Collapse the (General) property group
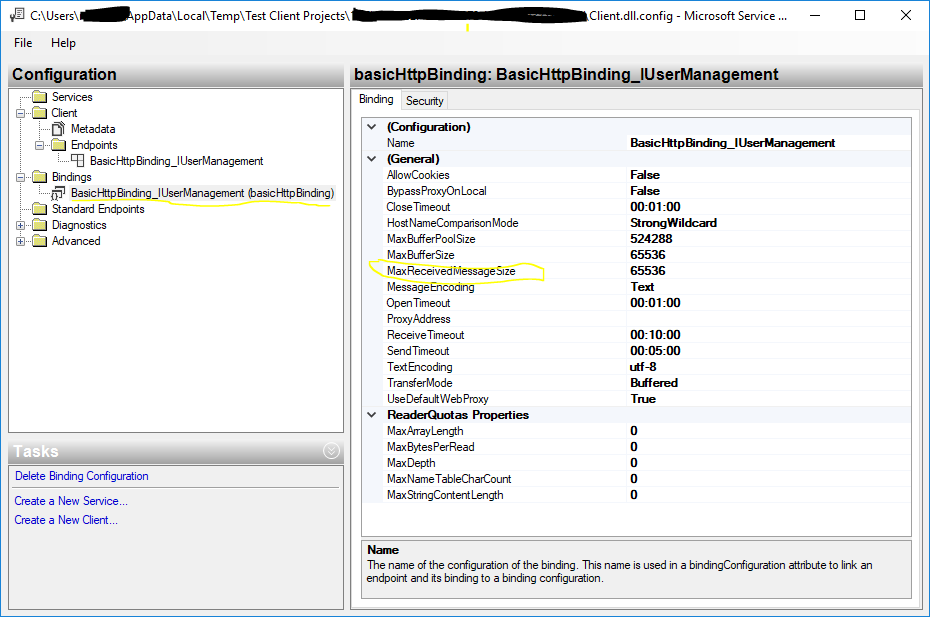This screenshot has width=930, height=617. coord(372,159)
